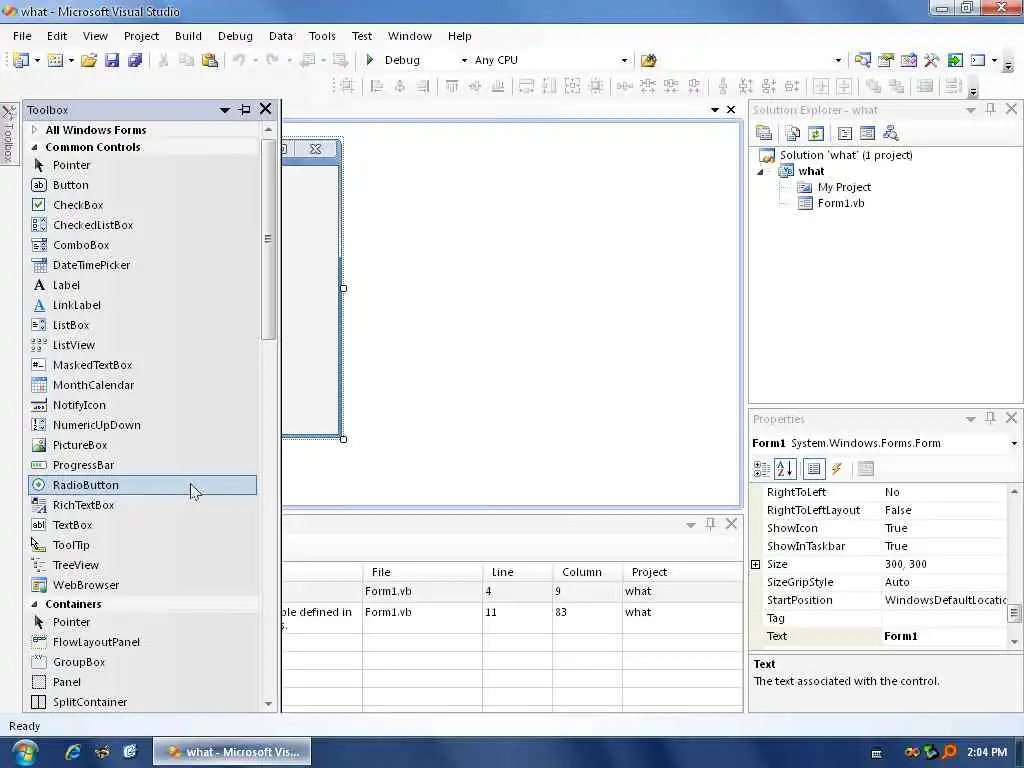Launch Internet Explorer from the taskbar
1024x768 pixels.
pyautogui.click(x=72, y=752)
